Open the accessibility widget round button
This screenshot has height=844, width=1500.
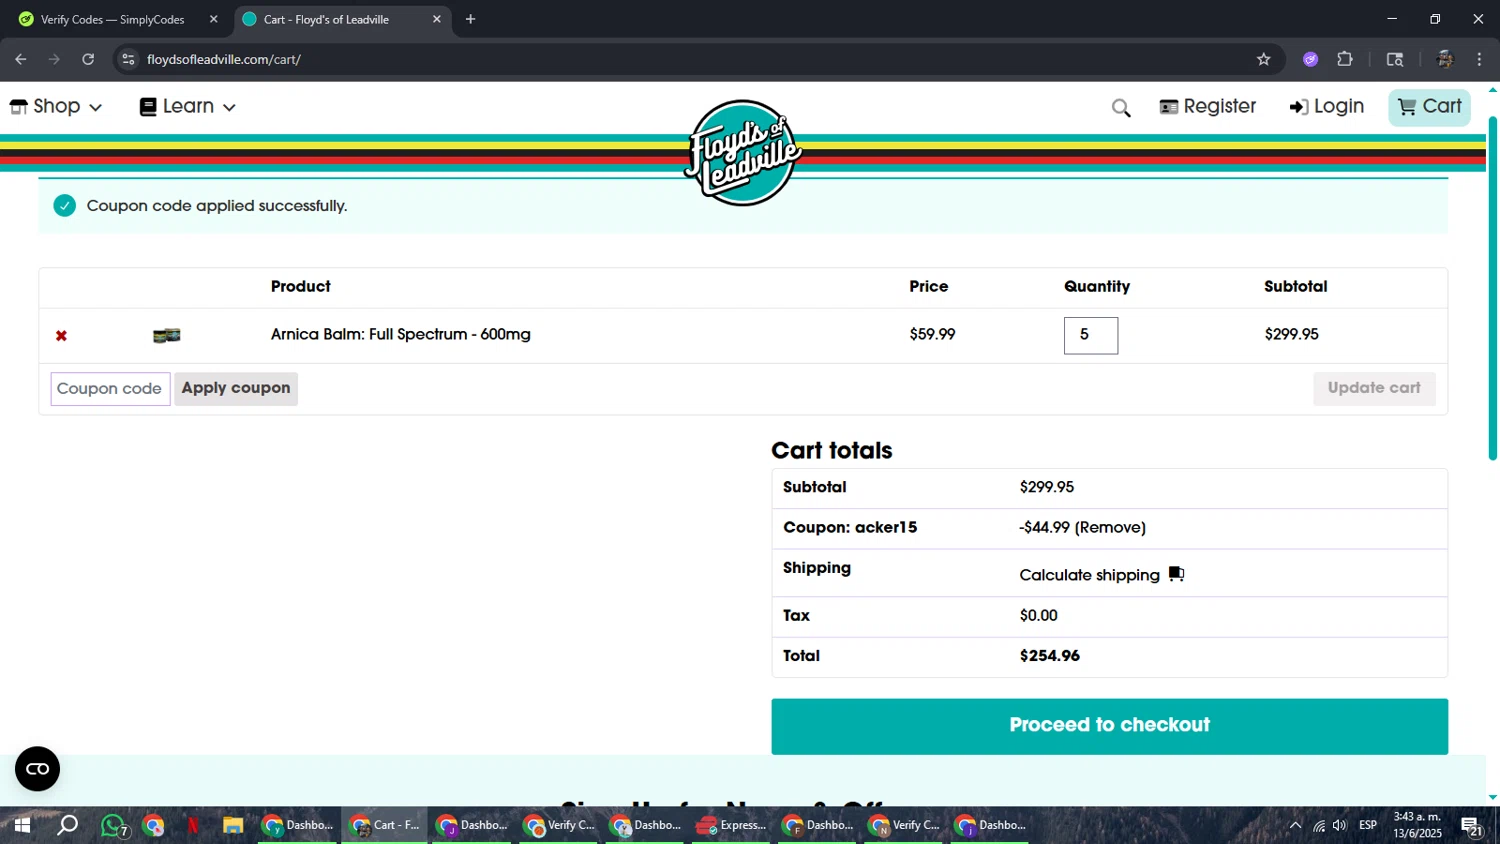[38, 769]
